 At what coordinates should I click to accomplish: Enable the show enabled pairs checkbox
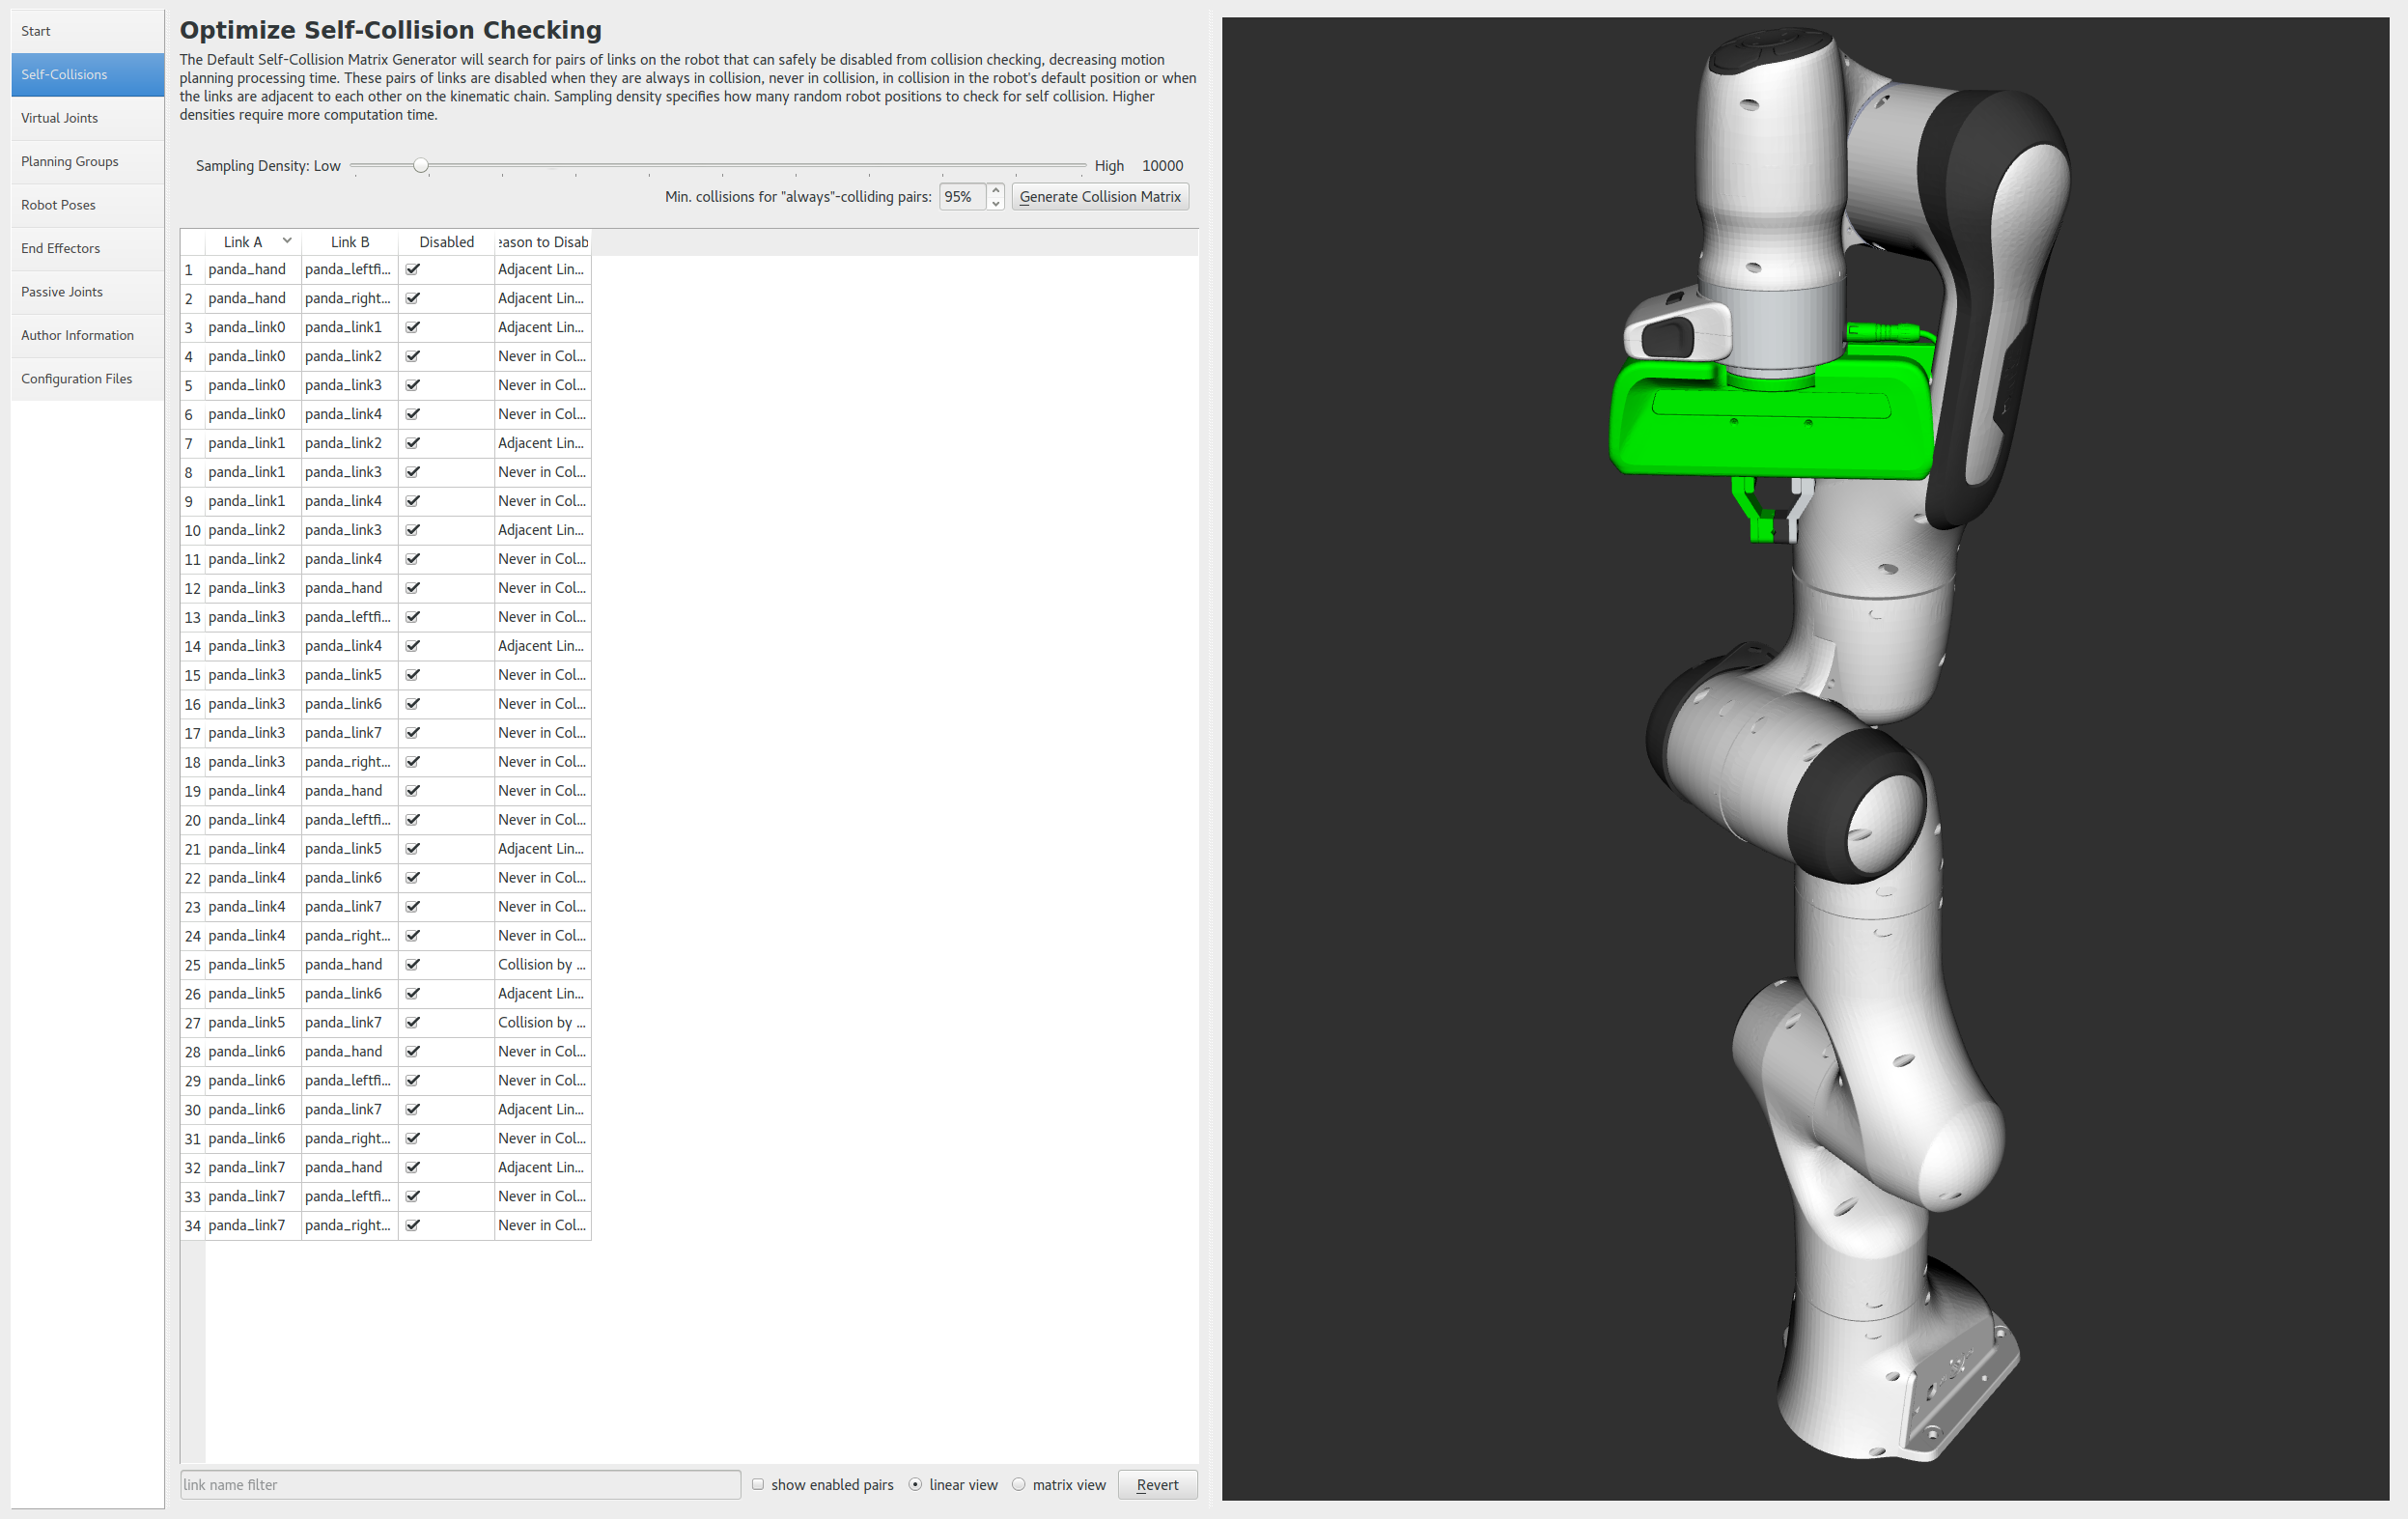pyautogui.click(x=758, y=1484)
